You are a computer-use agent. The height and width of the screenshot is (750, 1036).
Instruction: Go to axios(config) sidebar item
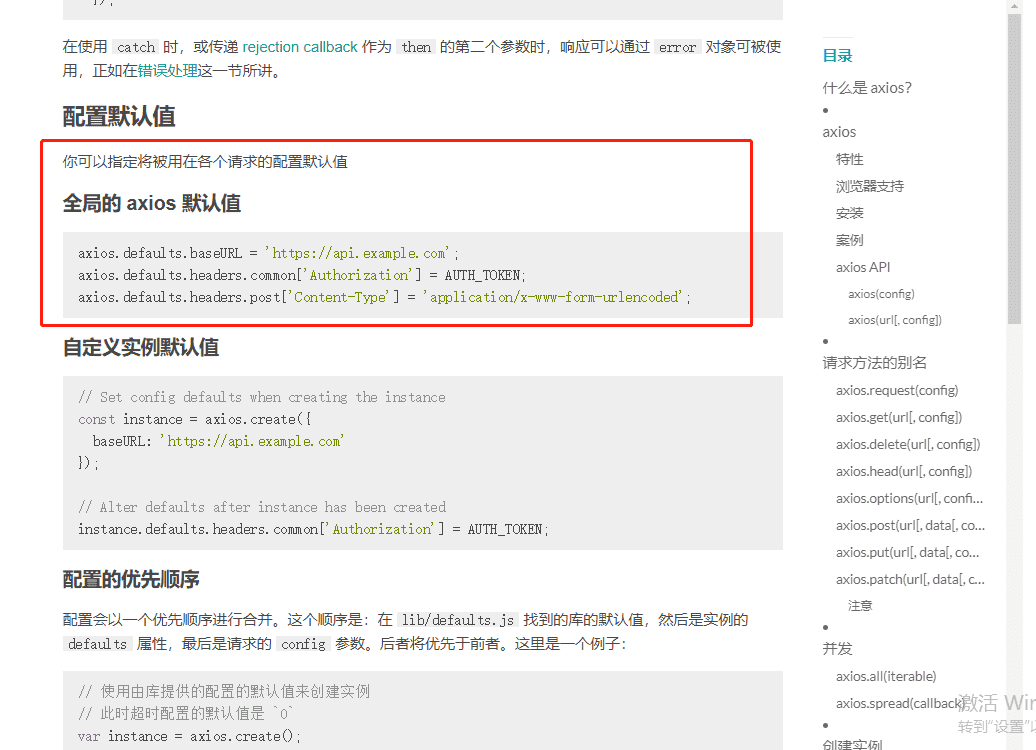[881, 294]
